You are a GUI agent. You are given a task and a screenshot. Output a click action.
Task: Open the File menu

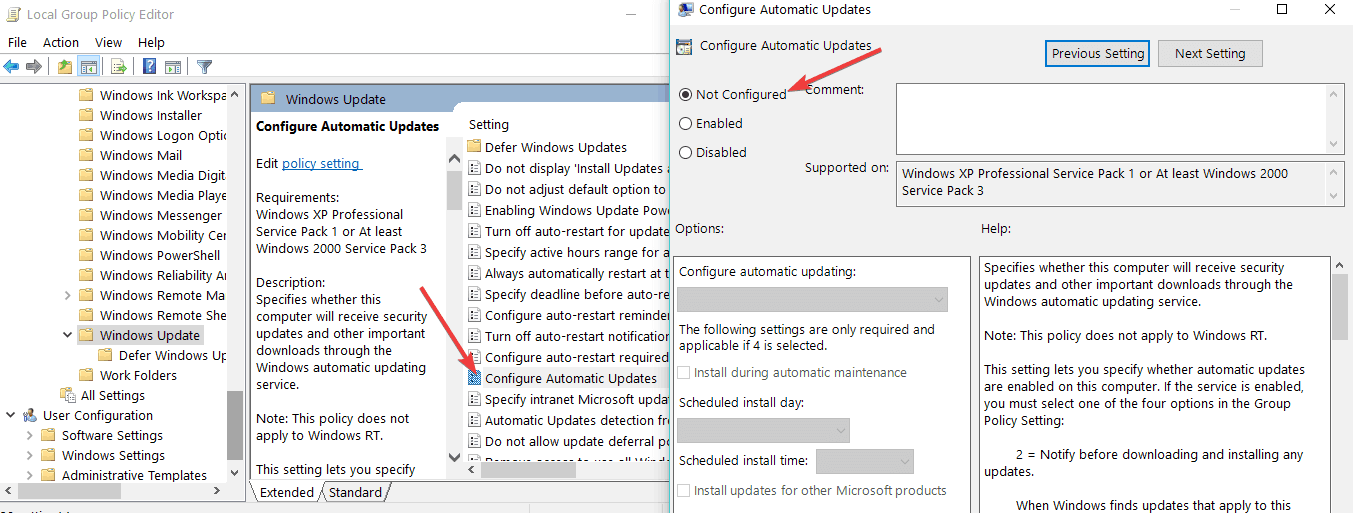coord(17,42)
